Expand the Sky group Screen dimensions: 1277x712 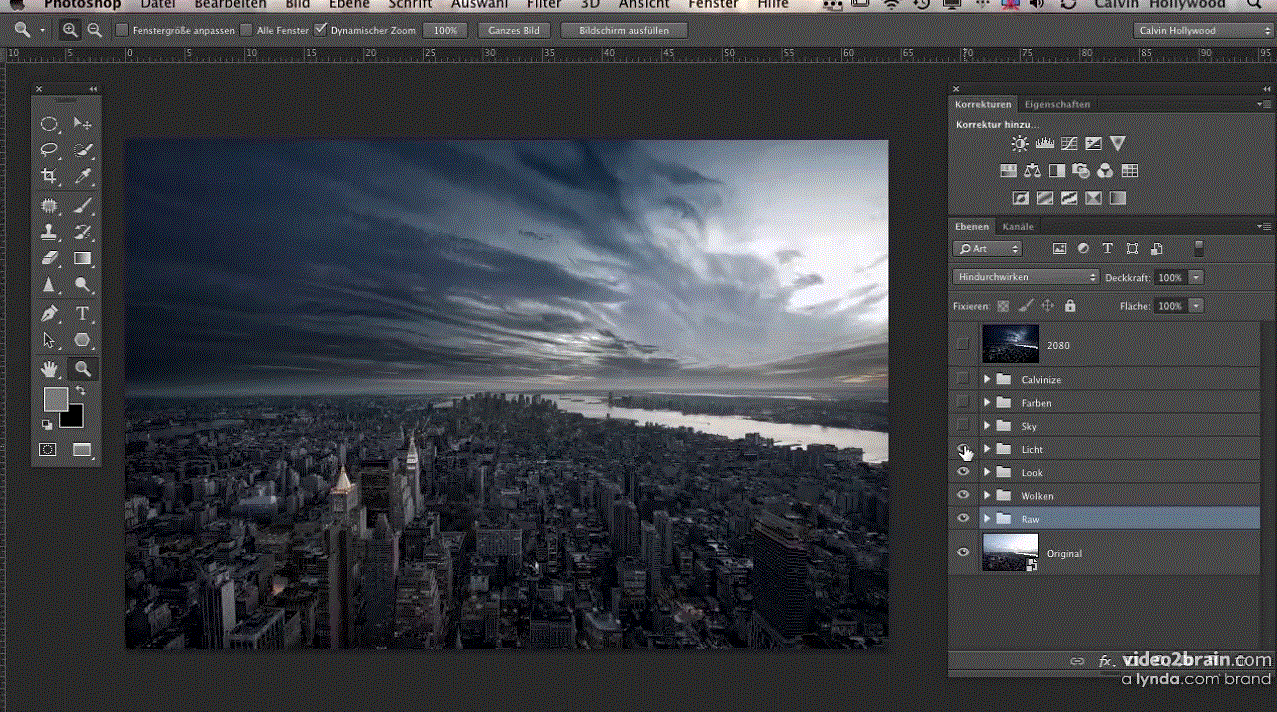point(986,426)
